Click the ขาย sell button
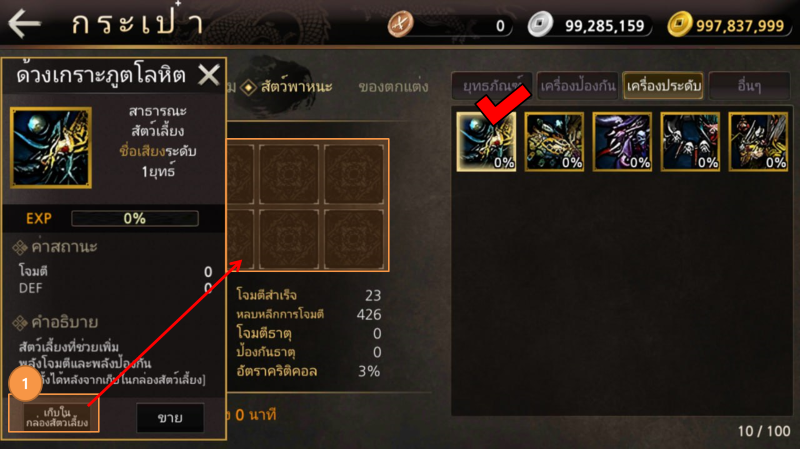The width and height of the screenshot is (800, 449). (170, 418)
